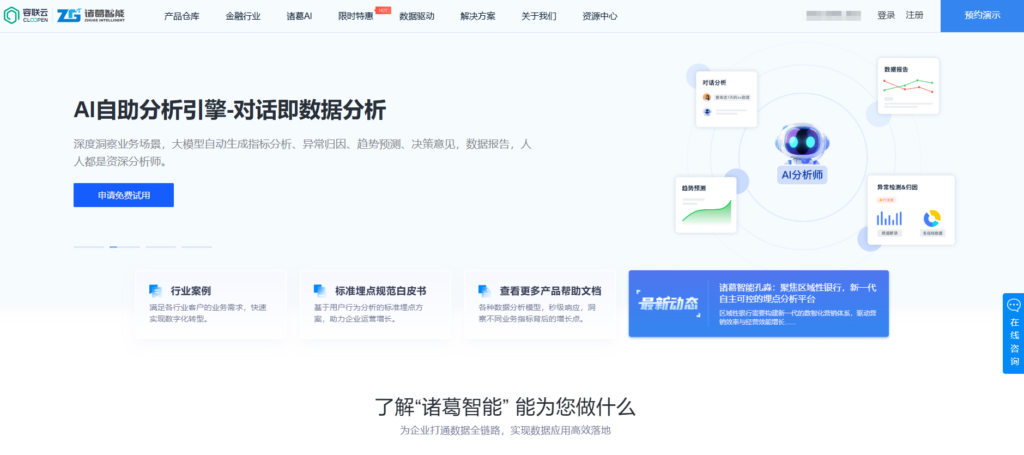This screenshot has width=1024, height=455.
Task: Open the 诸葛AI menu item
Action: click(x=299, y=16)
